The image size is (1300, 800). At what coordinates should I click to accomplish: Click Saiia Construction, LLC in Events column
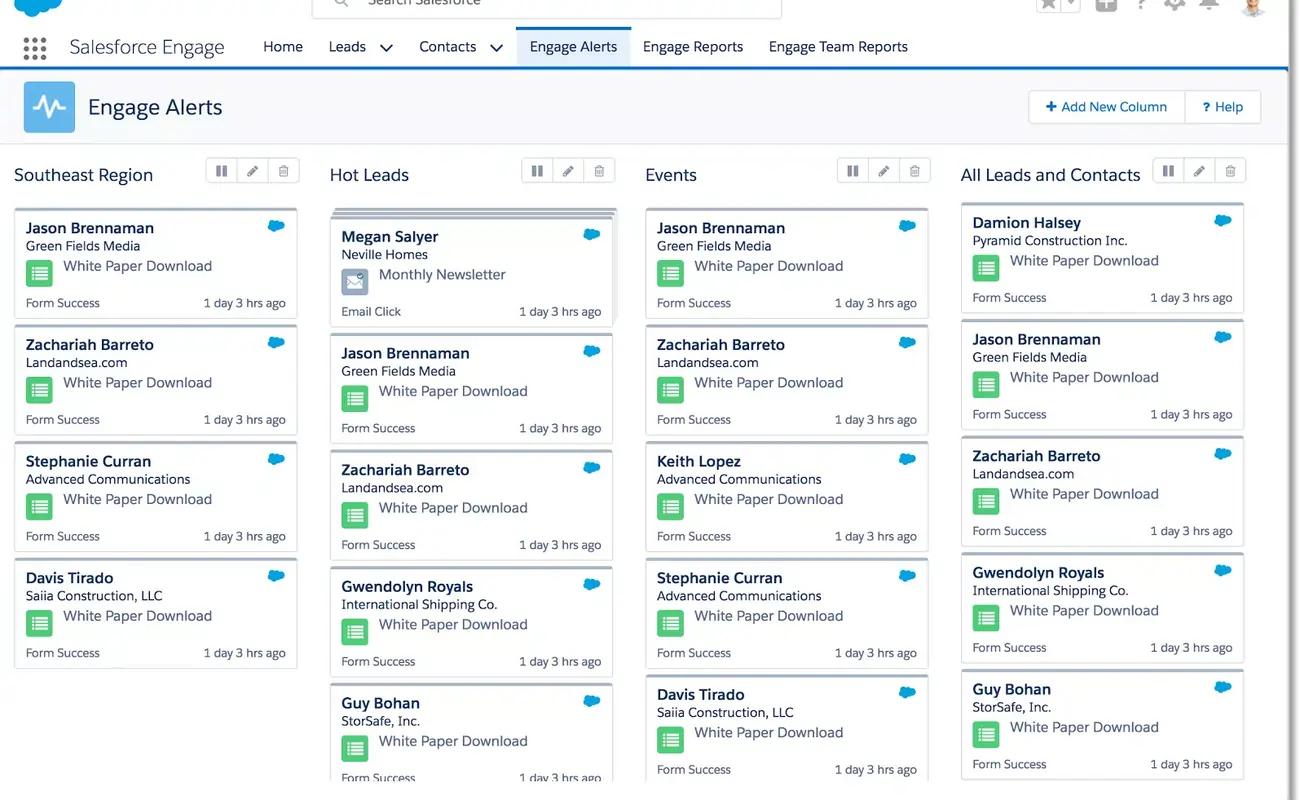[725, 713]
